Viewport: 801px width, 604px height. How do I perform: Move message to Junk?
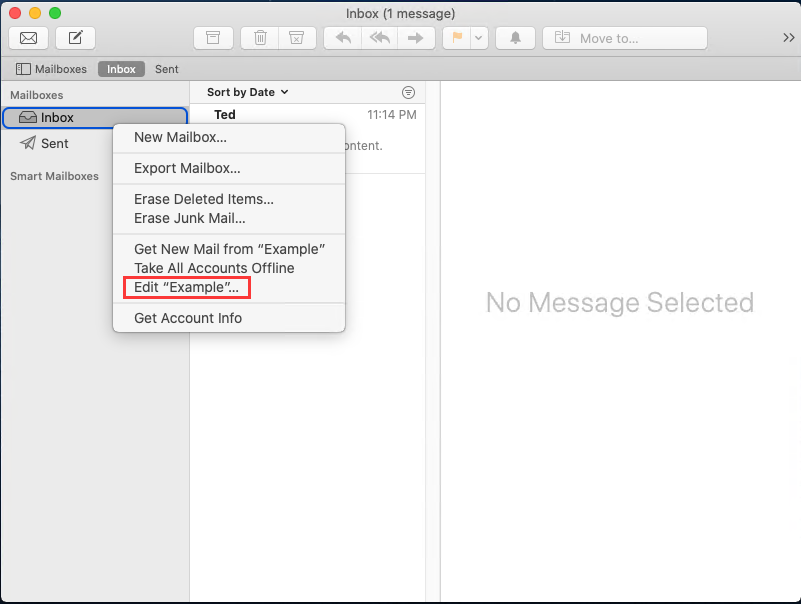coord(295,38)
